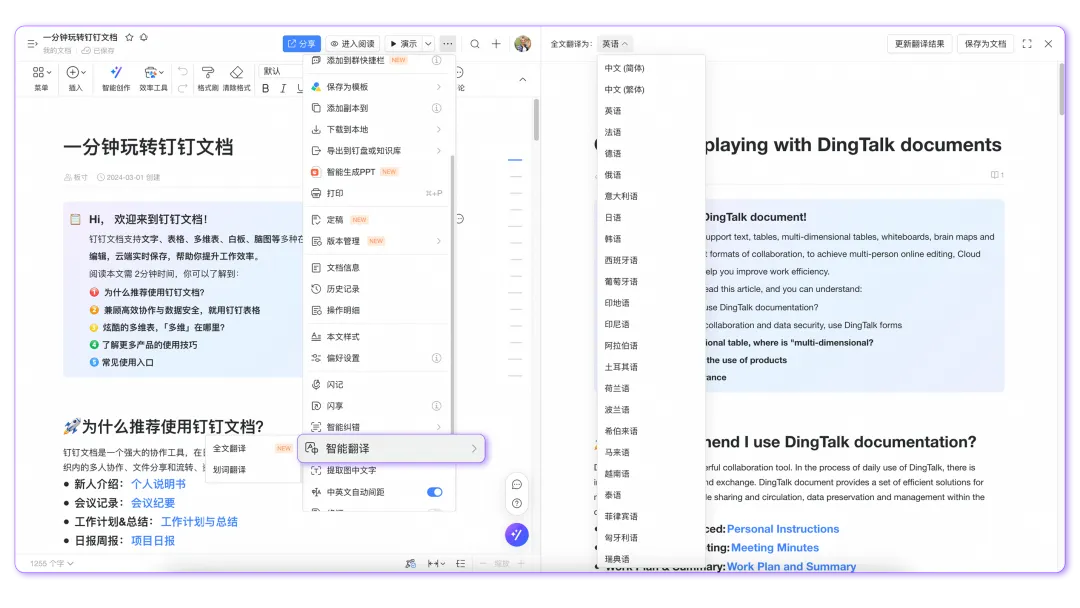The height and width of the screenshot is (608, 1080).
Task: Select the 格式刷 format painter
Action: coord(207,78)
